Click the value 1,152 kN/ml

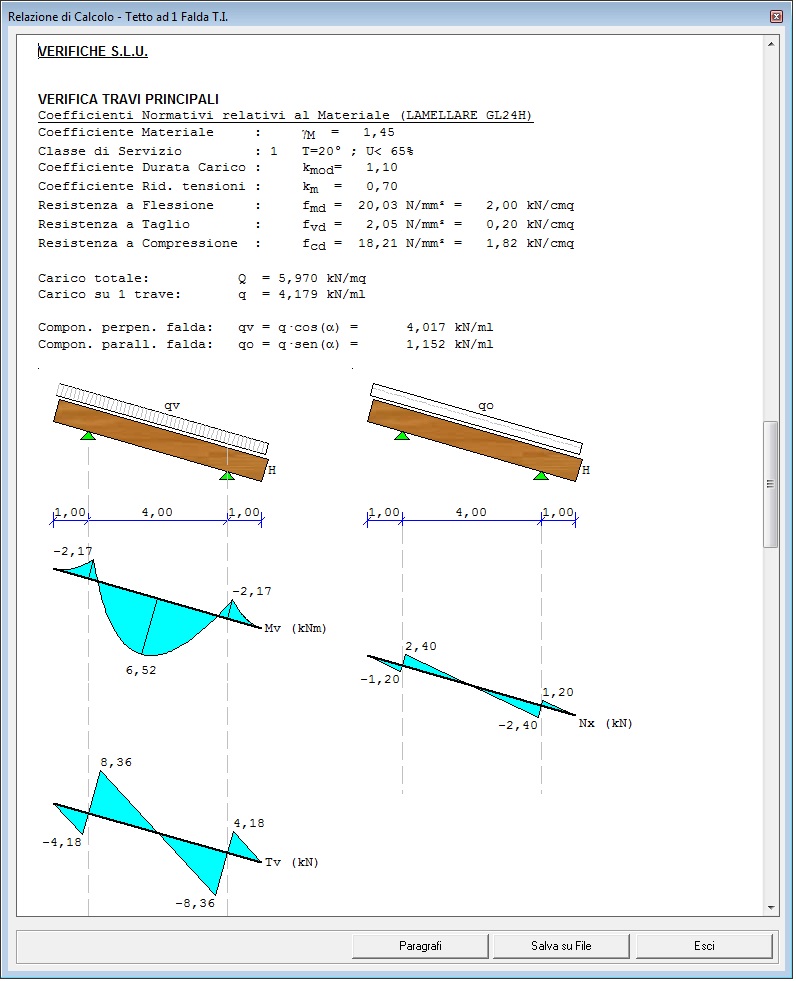click(x=450, y=344)
